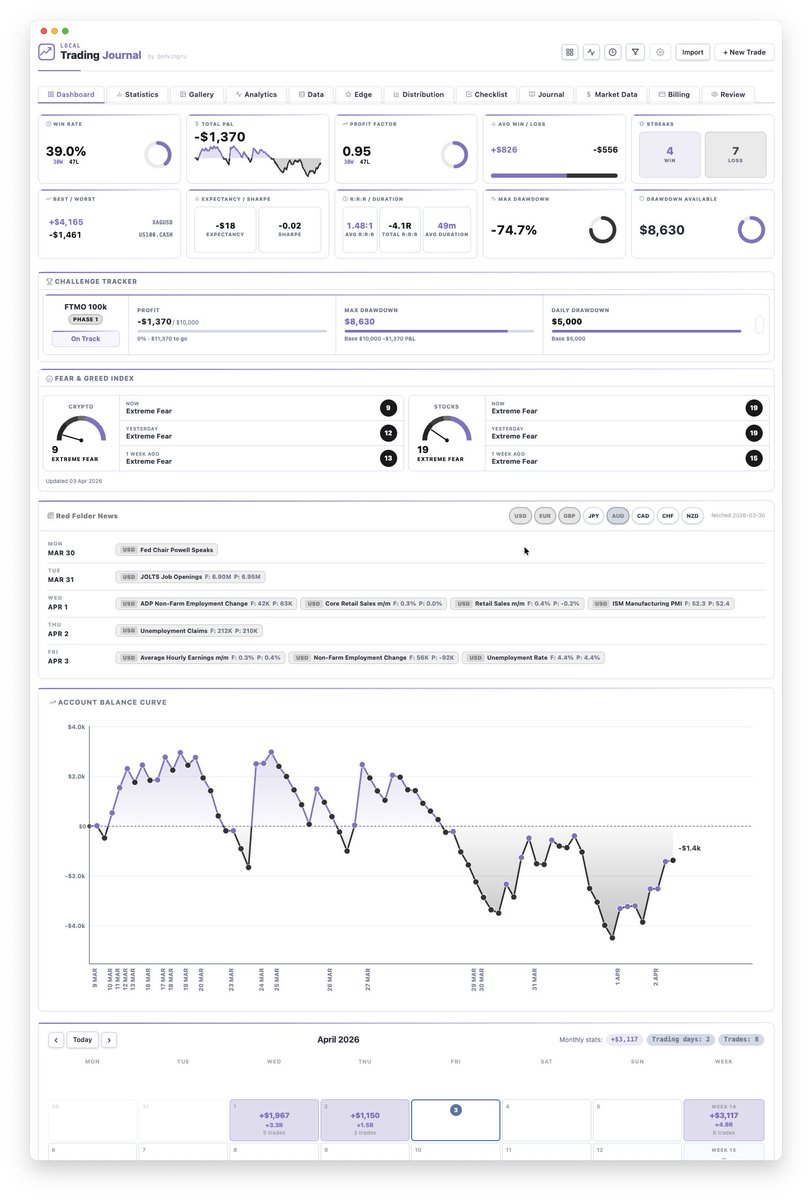
Task: Click the Daily Drawdown $5,000 progress bar
Action: point(646,331)
